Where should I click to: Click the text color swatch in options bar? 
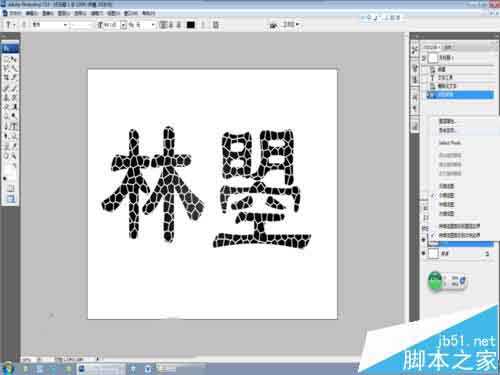(x=191, y=25)
